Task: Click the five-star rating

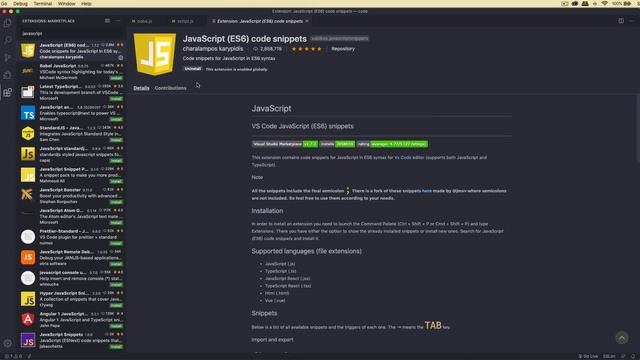Action: click(307, 49)
